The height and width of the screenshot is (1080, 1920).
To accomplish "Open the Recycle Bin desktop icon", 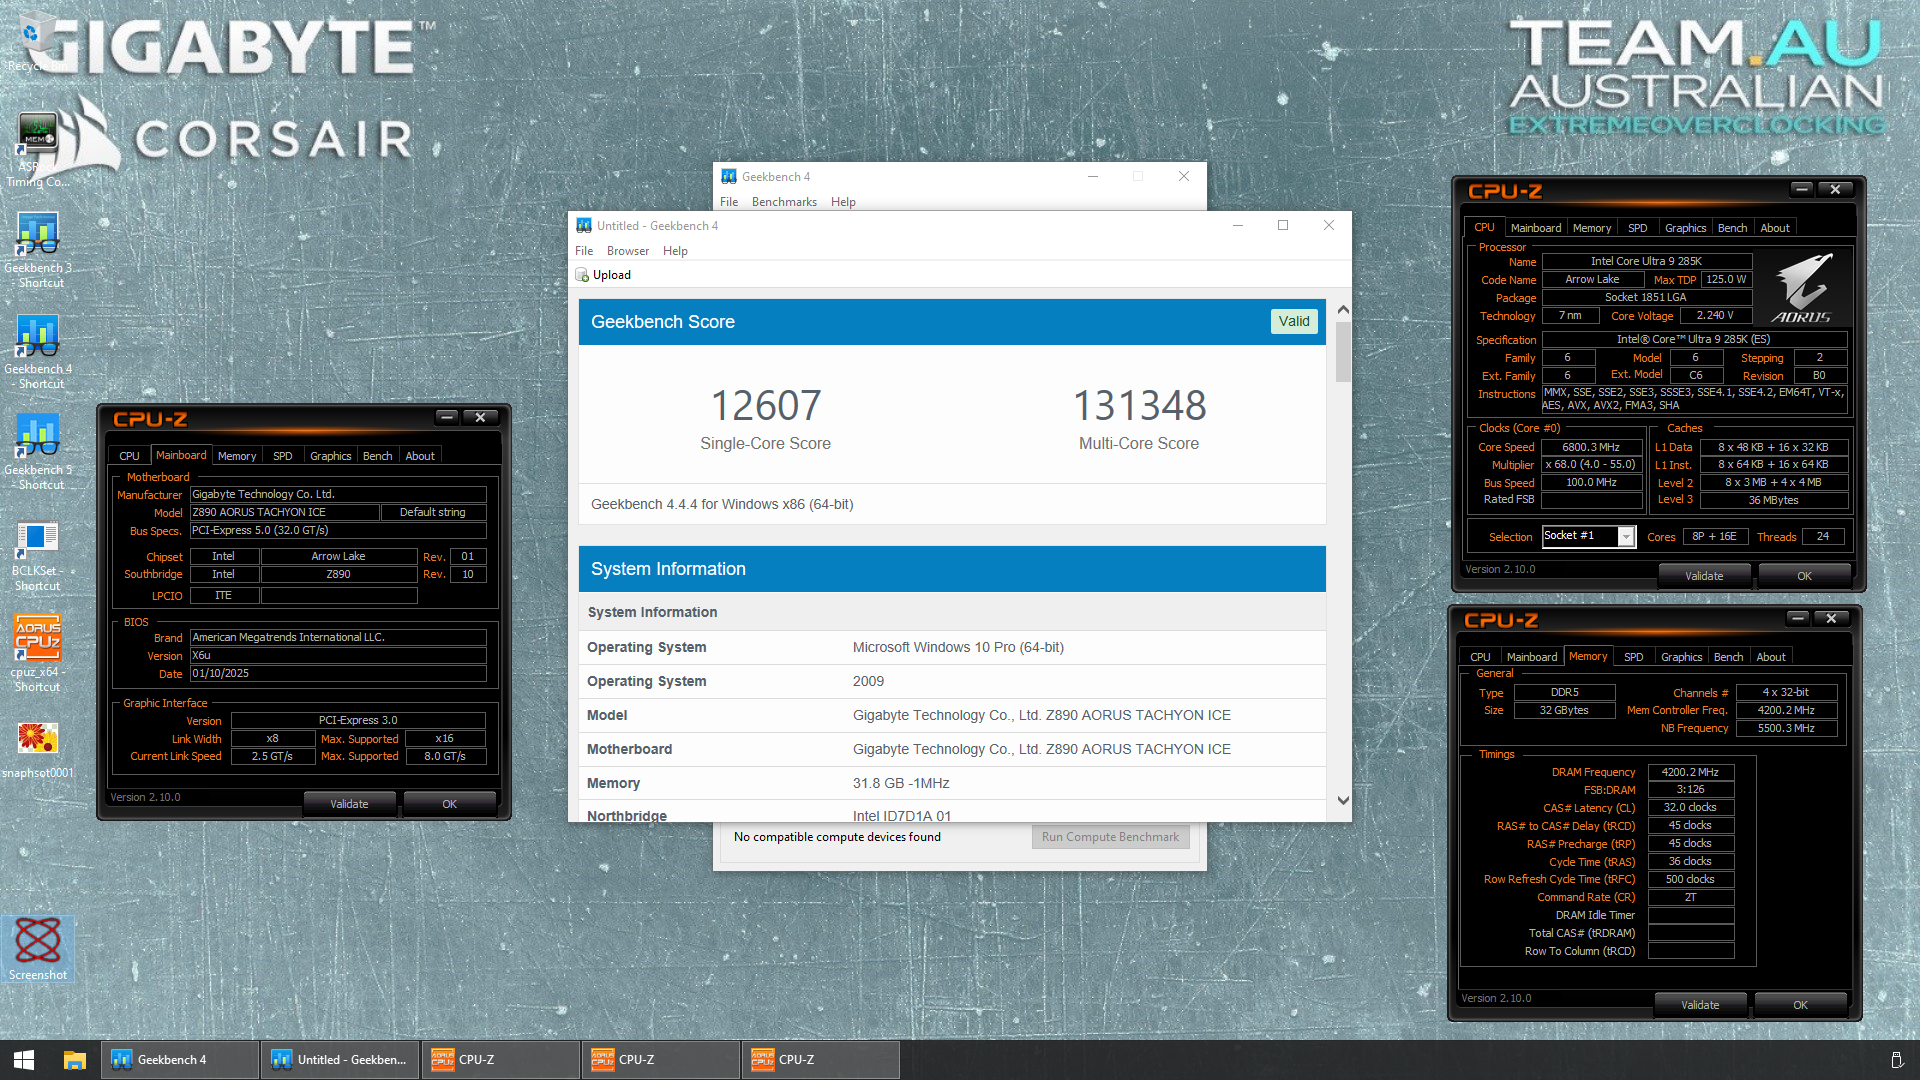I will coord(37,42).
